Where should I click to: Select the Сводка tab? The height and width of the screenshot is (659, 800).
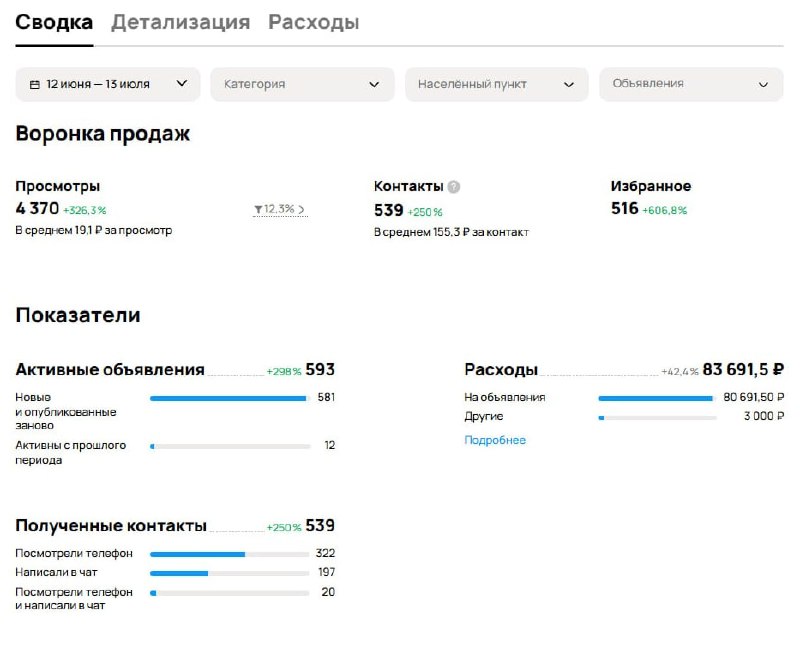[54, 22]
